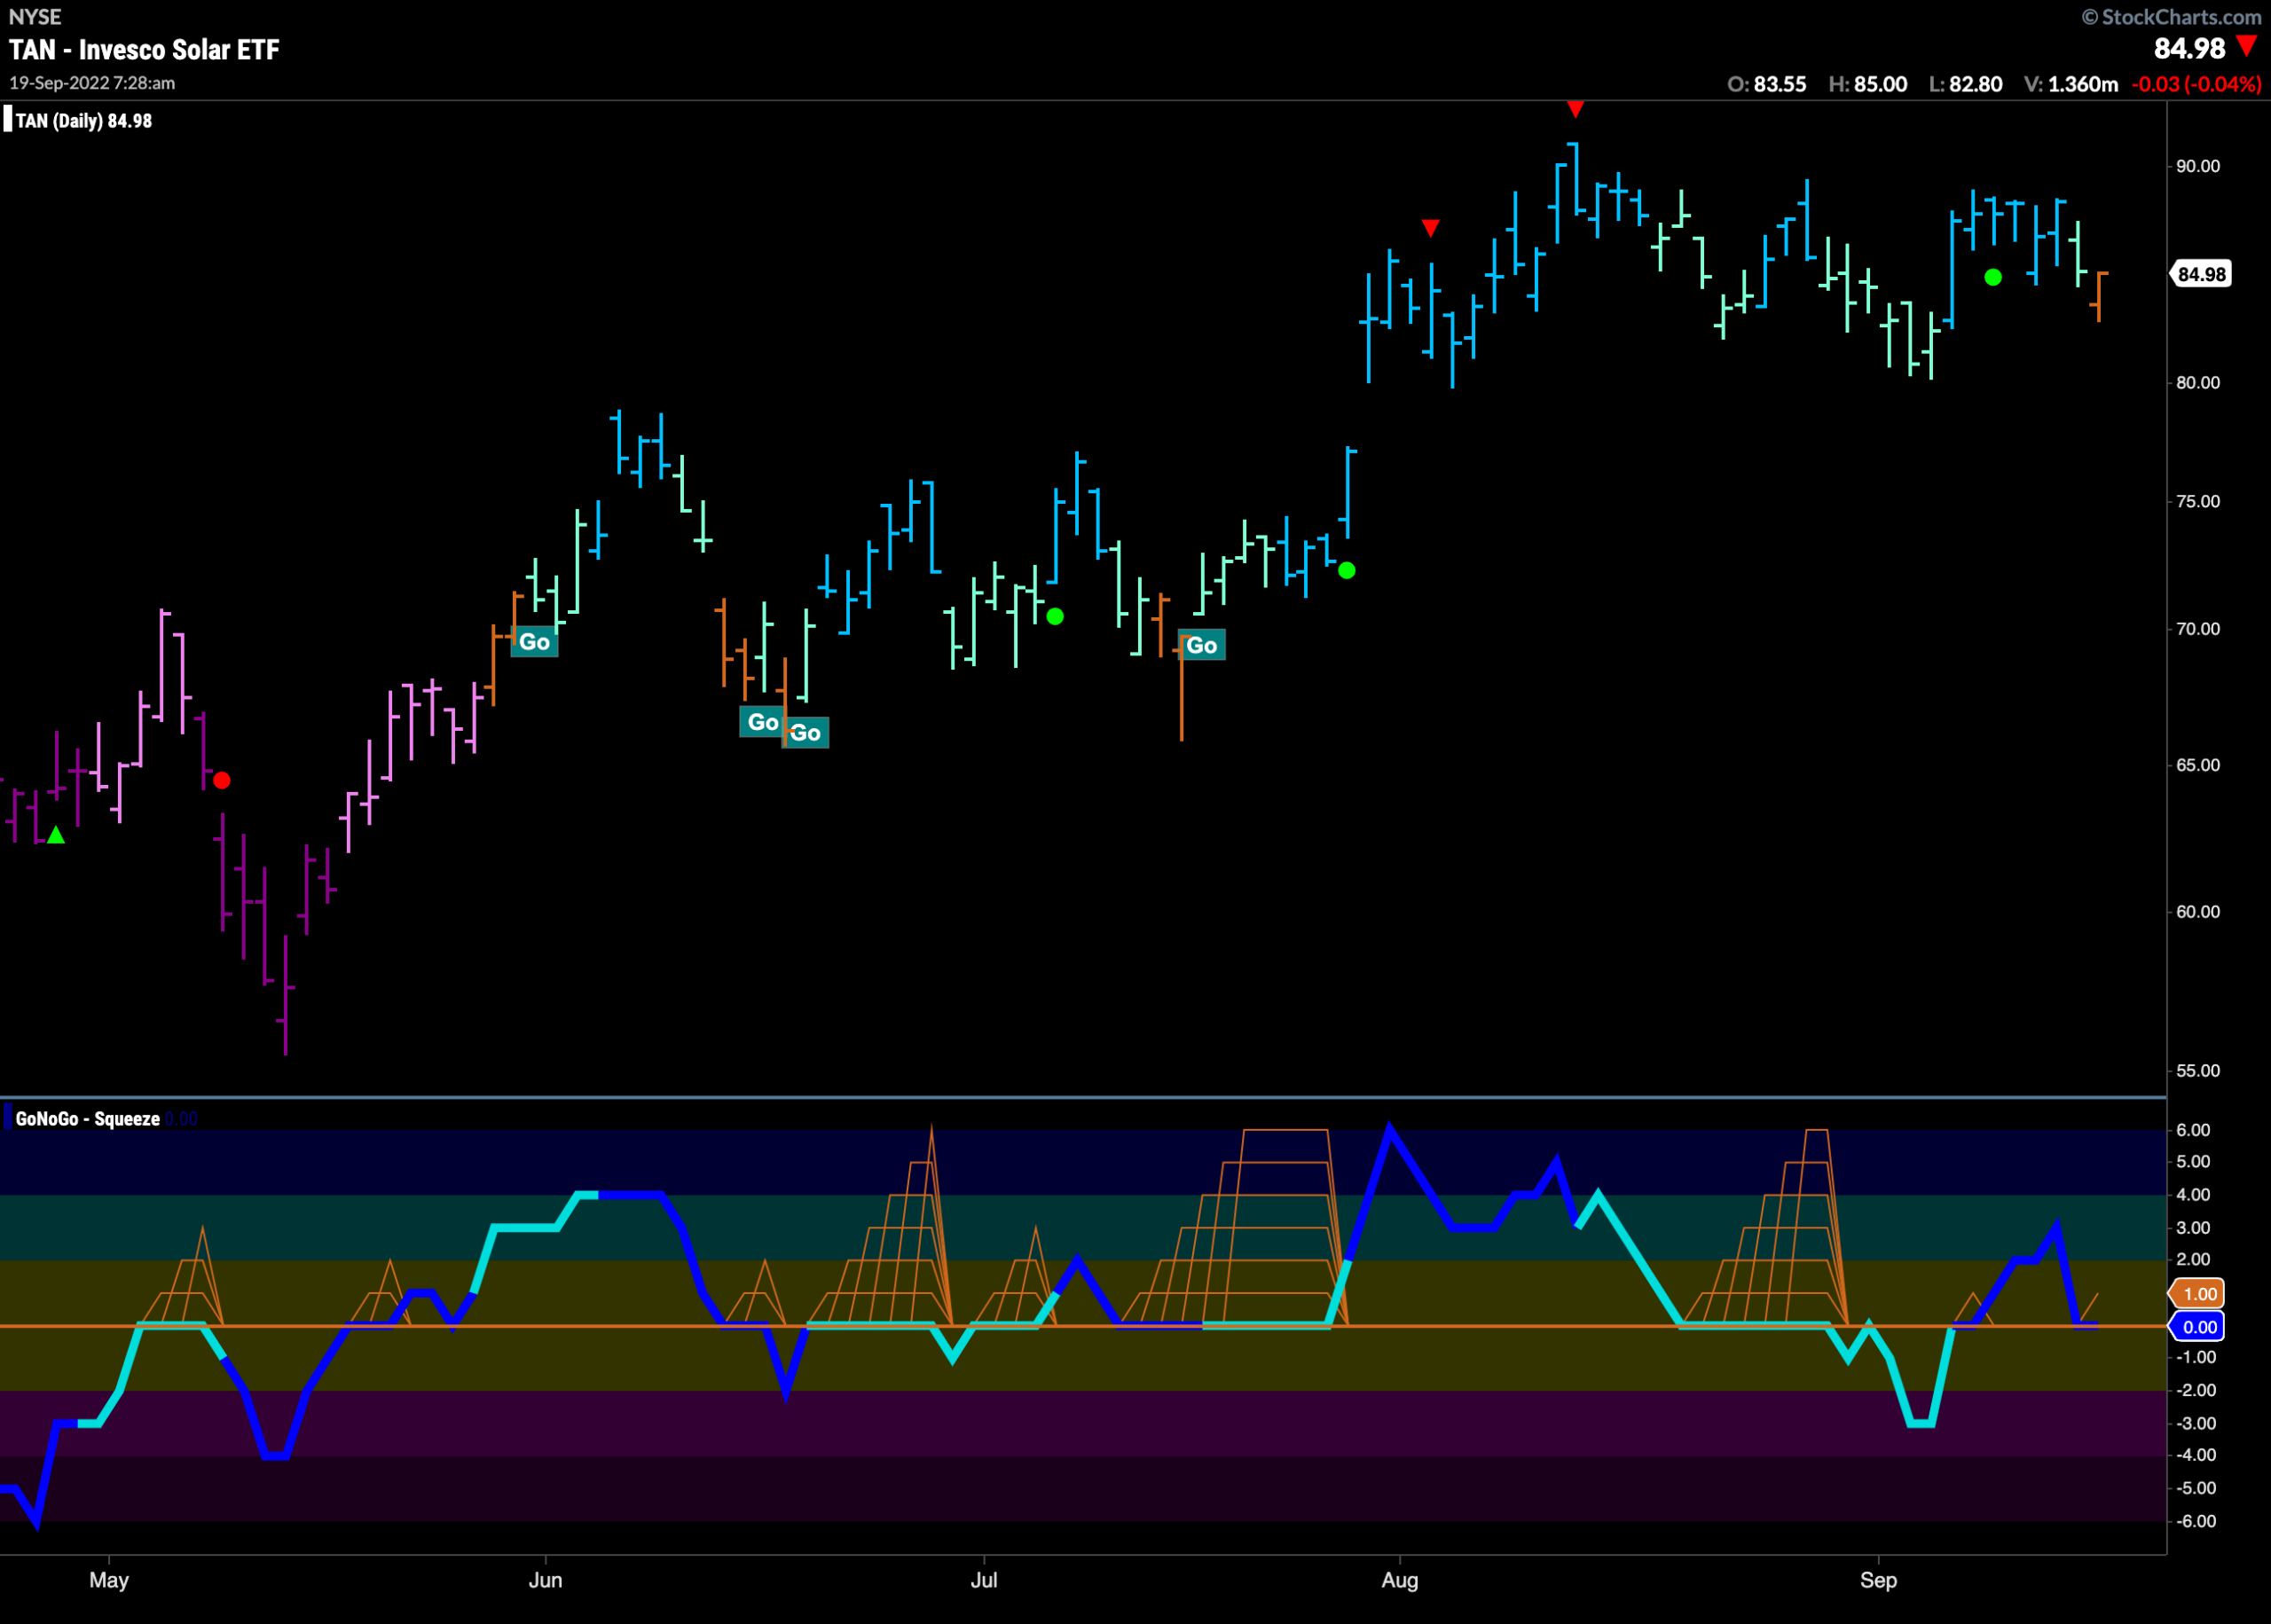Click the orange 1.00 squeeze value tag
The width and height of the screenshot is (2271, 1624).
pos(2197,1294)
